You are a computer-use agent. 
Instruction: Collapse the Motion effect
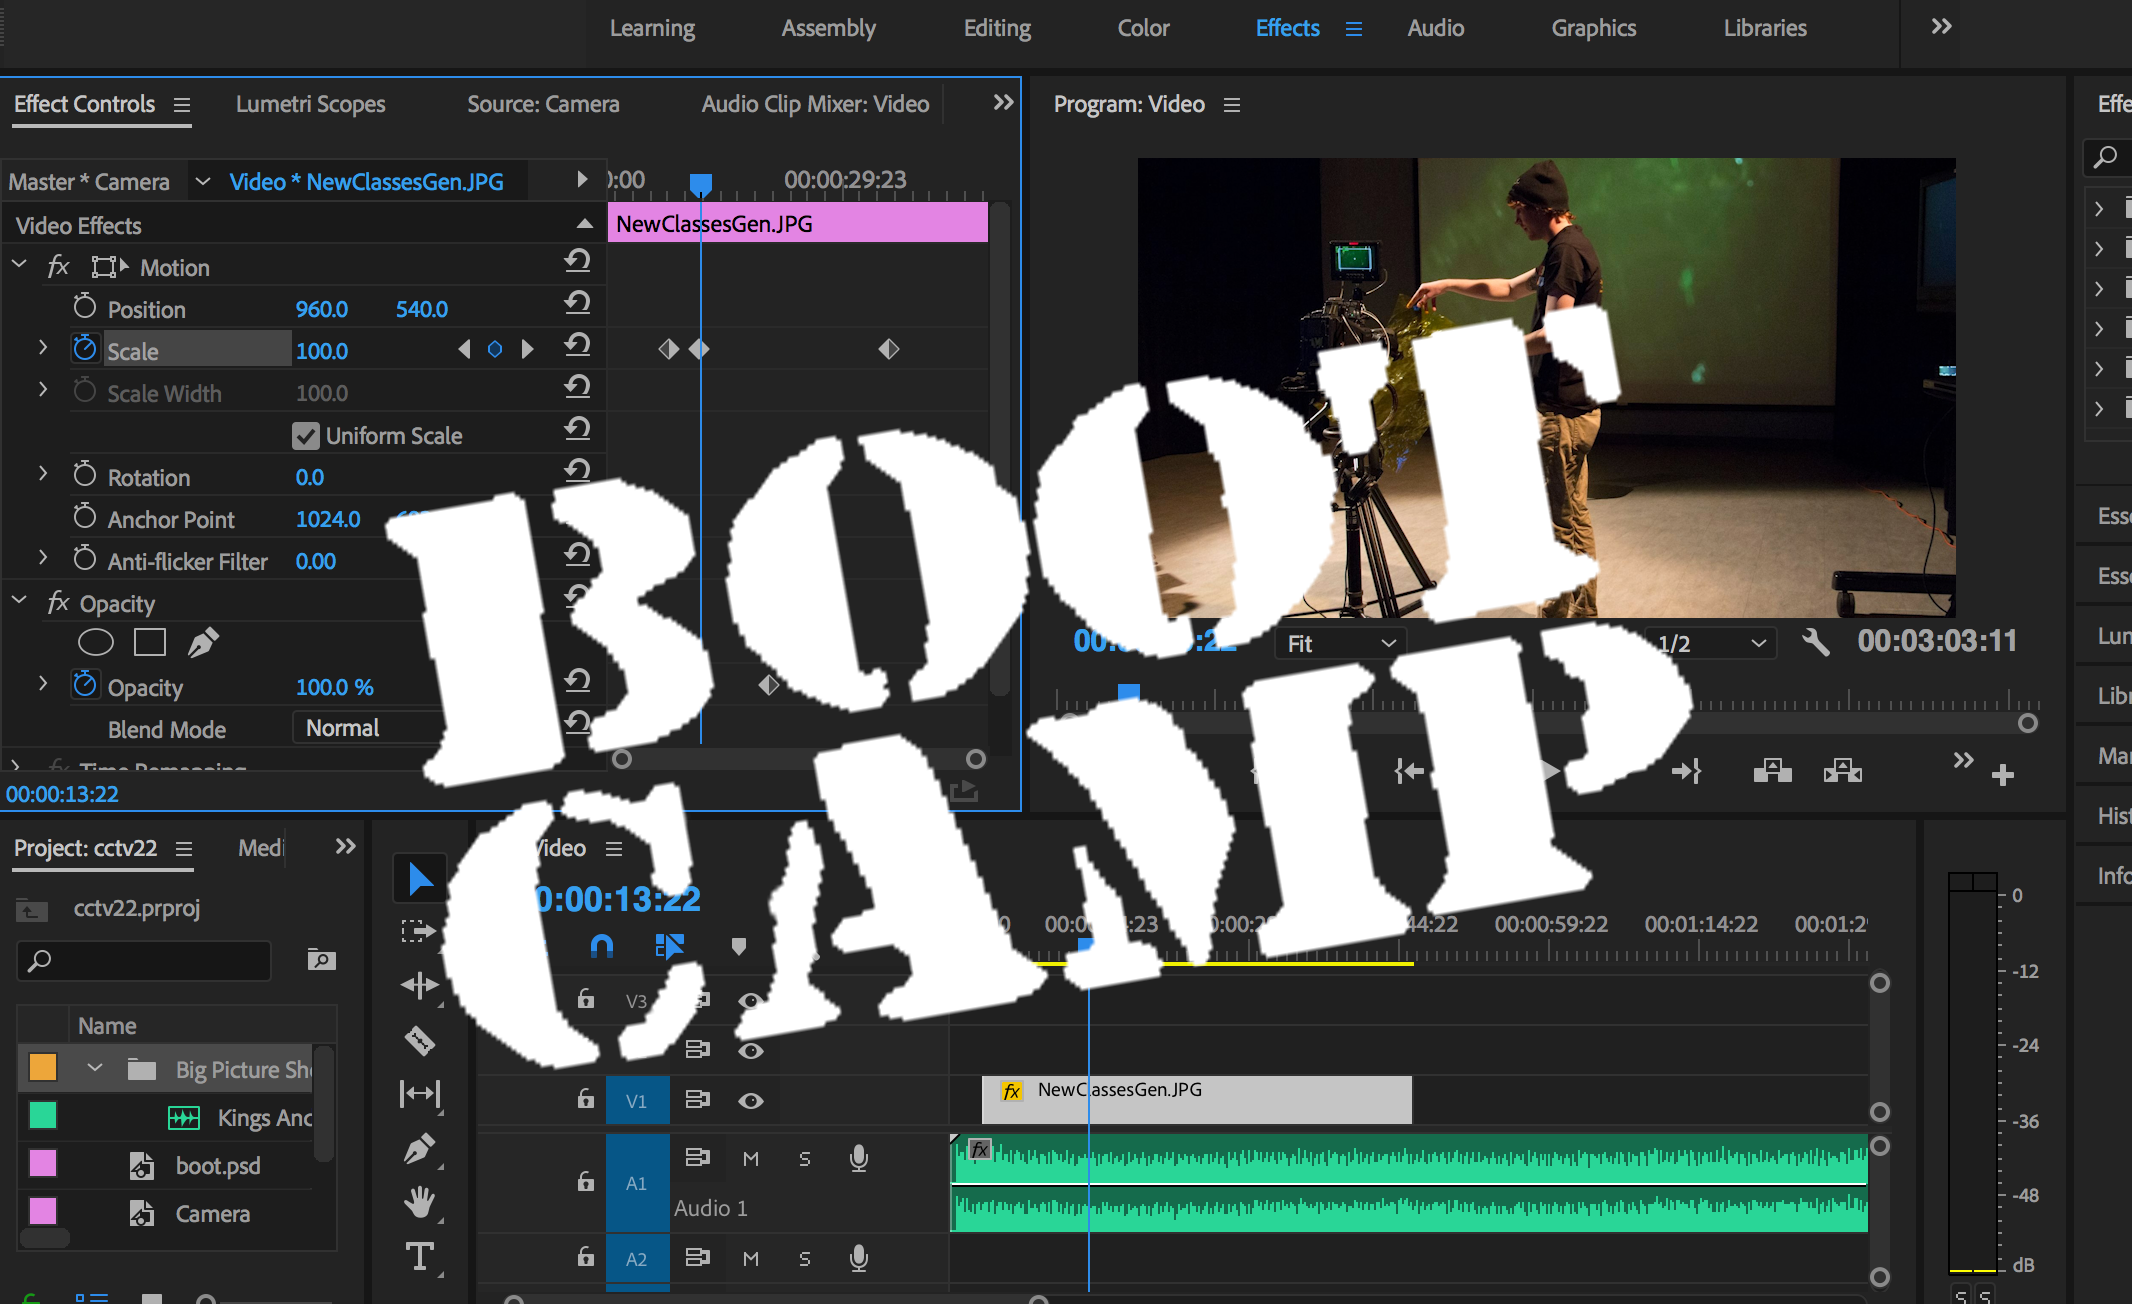point(19,264)
